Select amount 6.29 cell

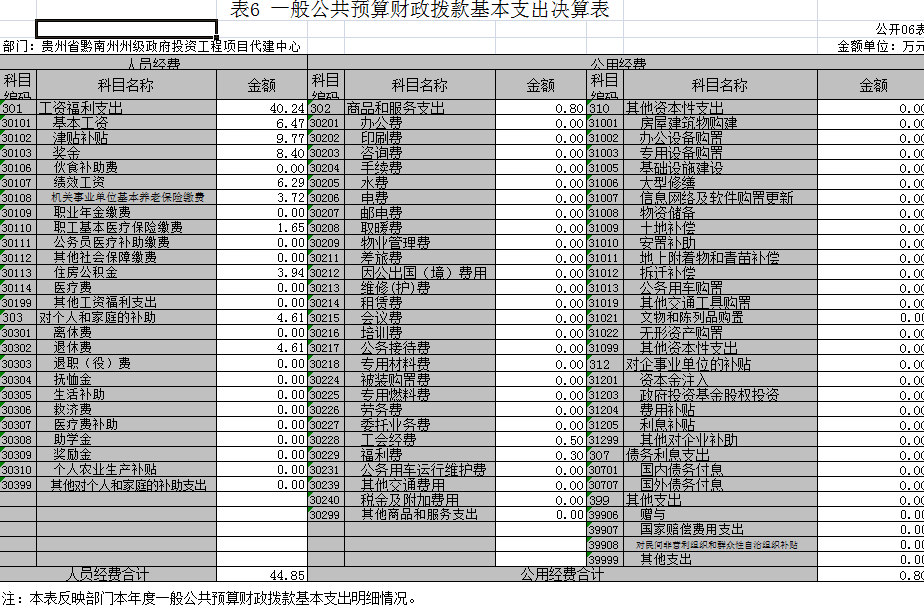click(x=262, y=183)
